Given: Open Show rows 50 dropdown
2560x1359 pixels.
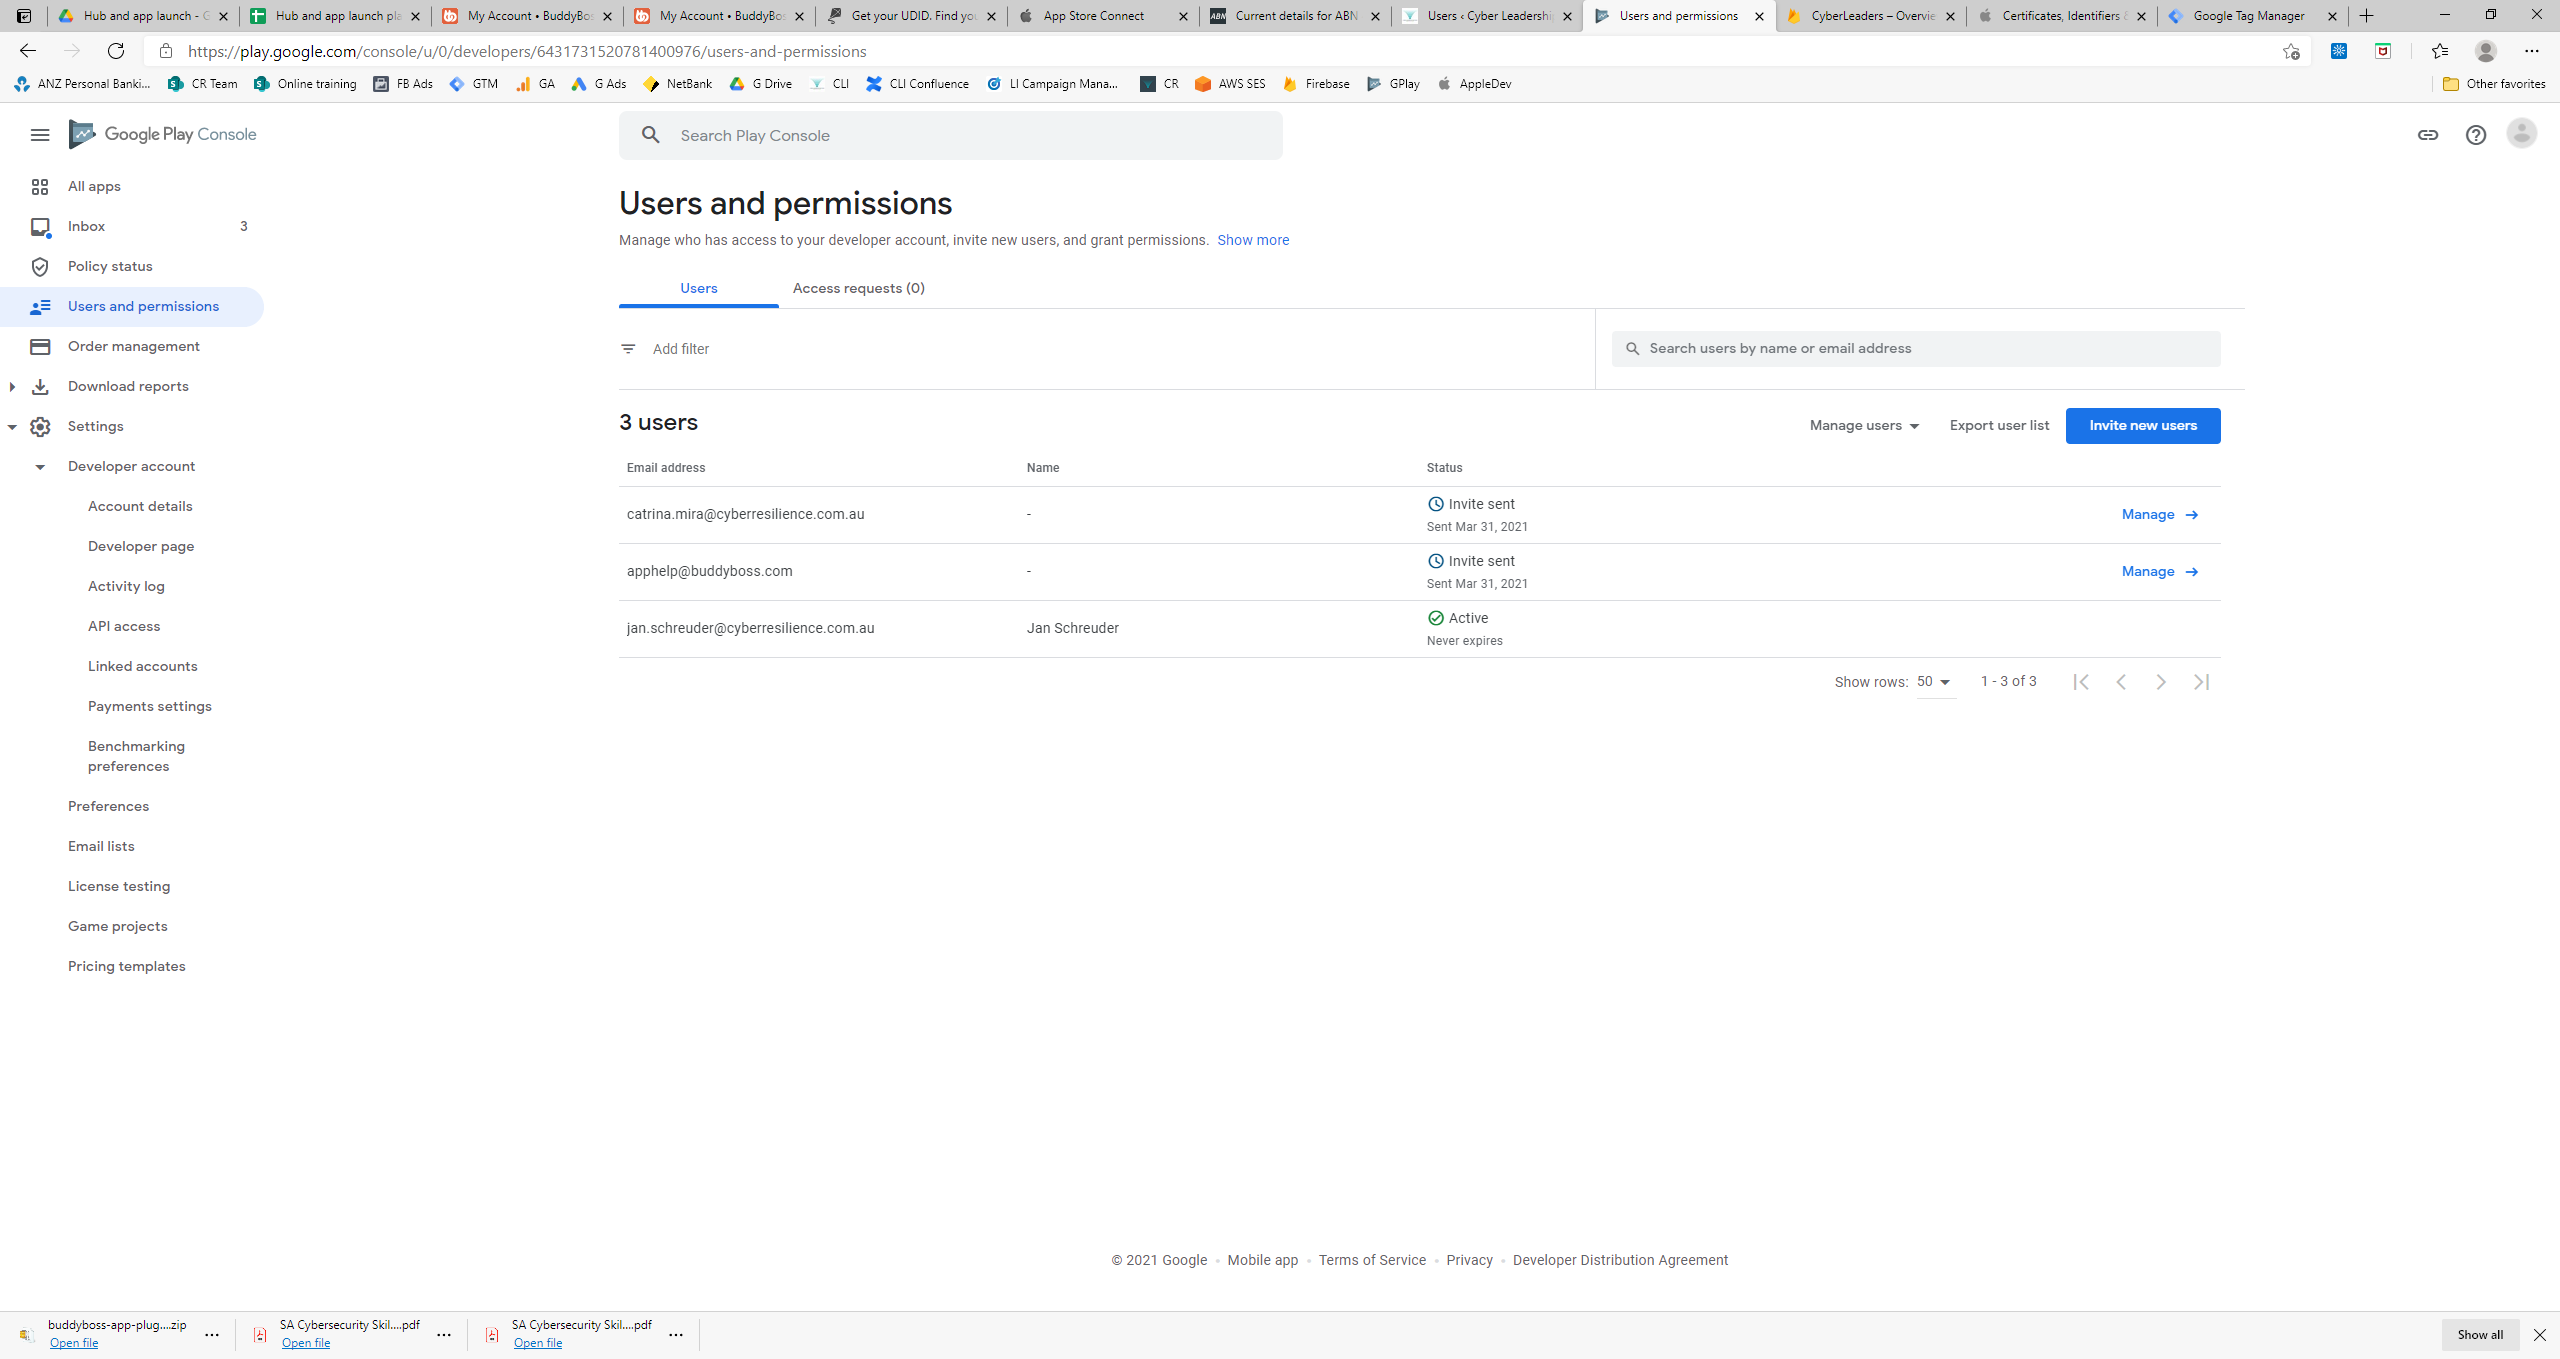Looking at the screenshot, I should click(1934, 682).
